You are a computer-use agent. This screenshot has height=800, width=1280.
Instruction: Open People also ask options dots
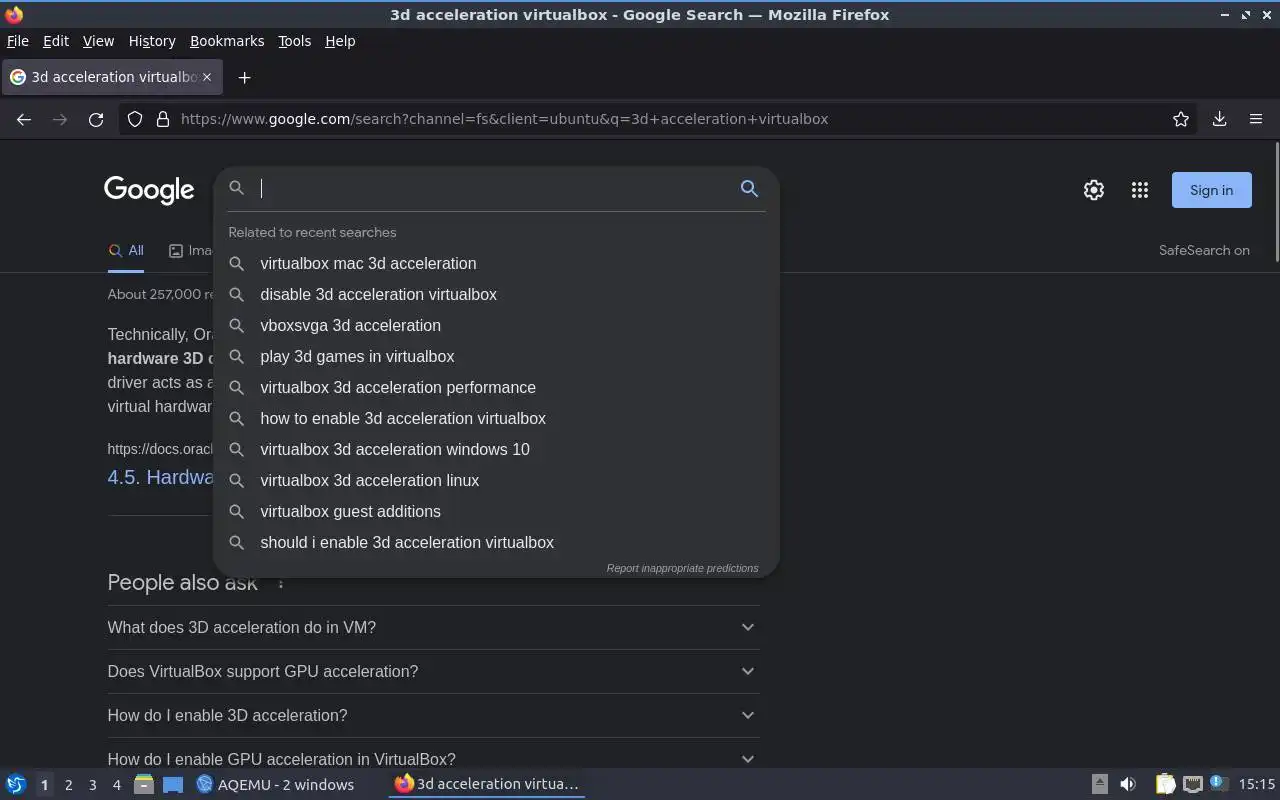[281, 583]
